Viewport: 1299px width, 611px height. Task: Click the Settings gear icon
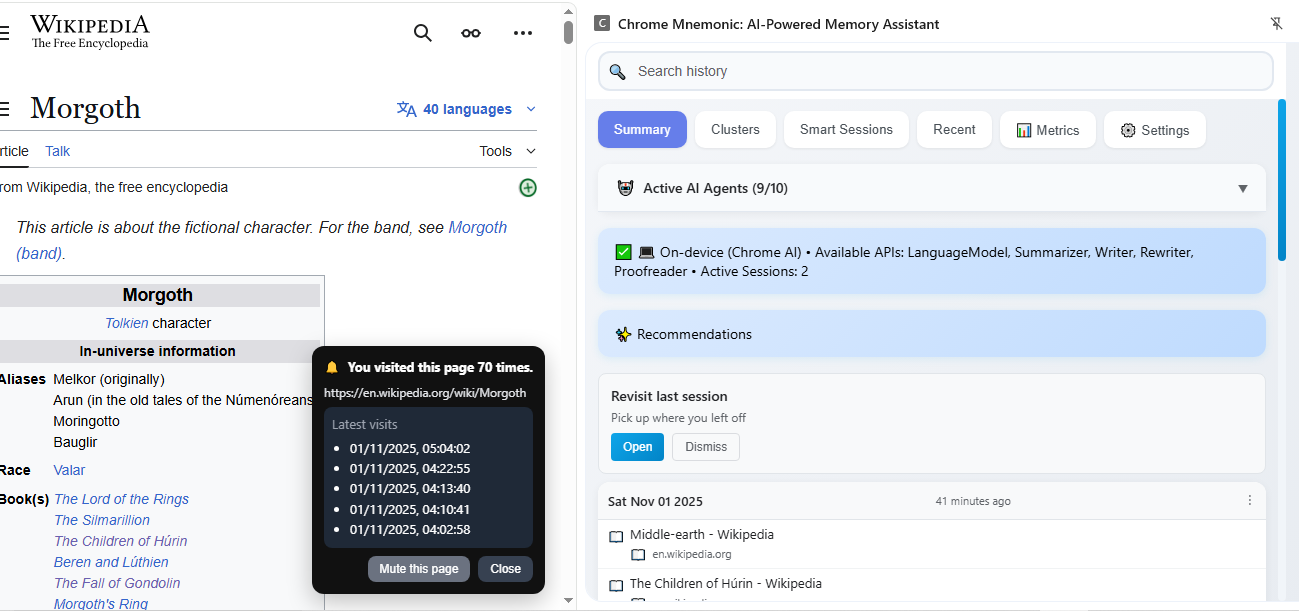[1128, 130]
